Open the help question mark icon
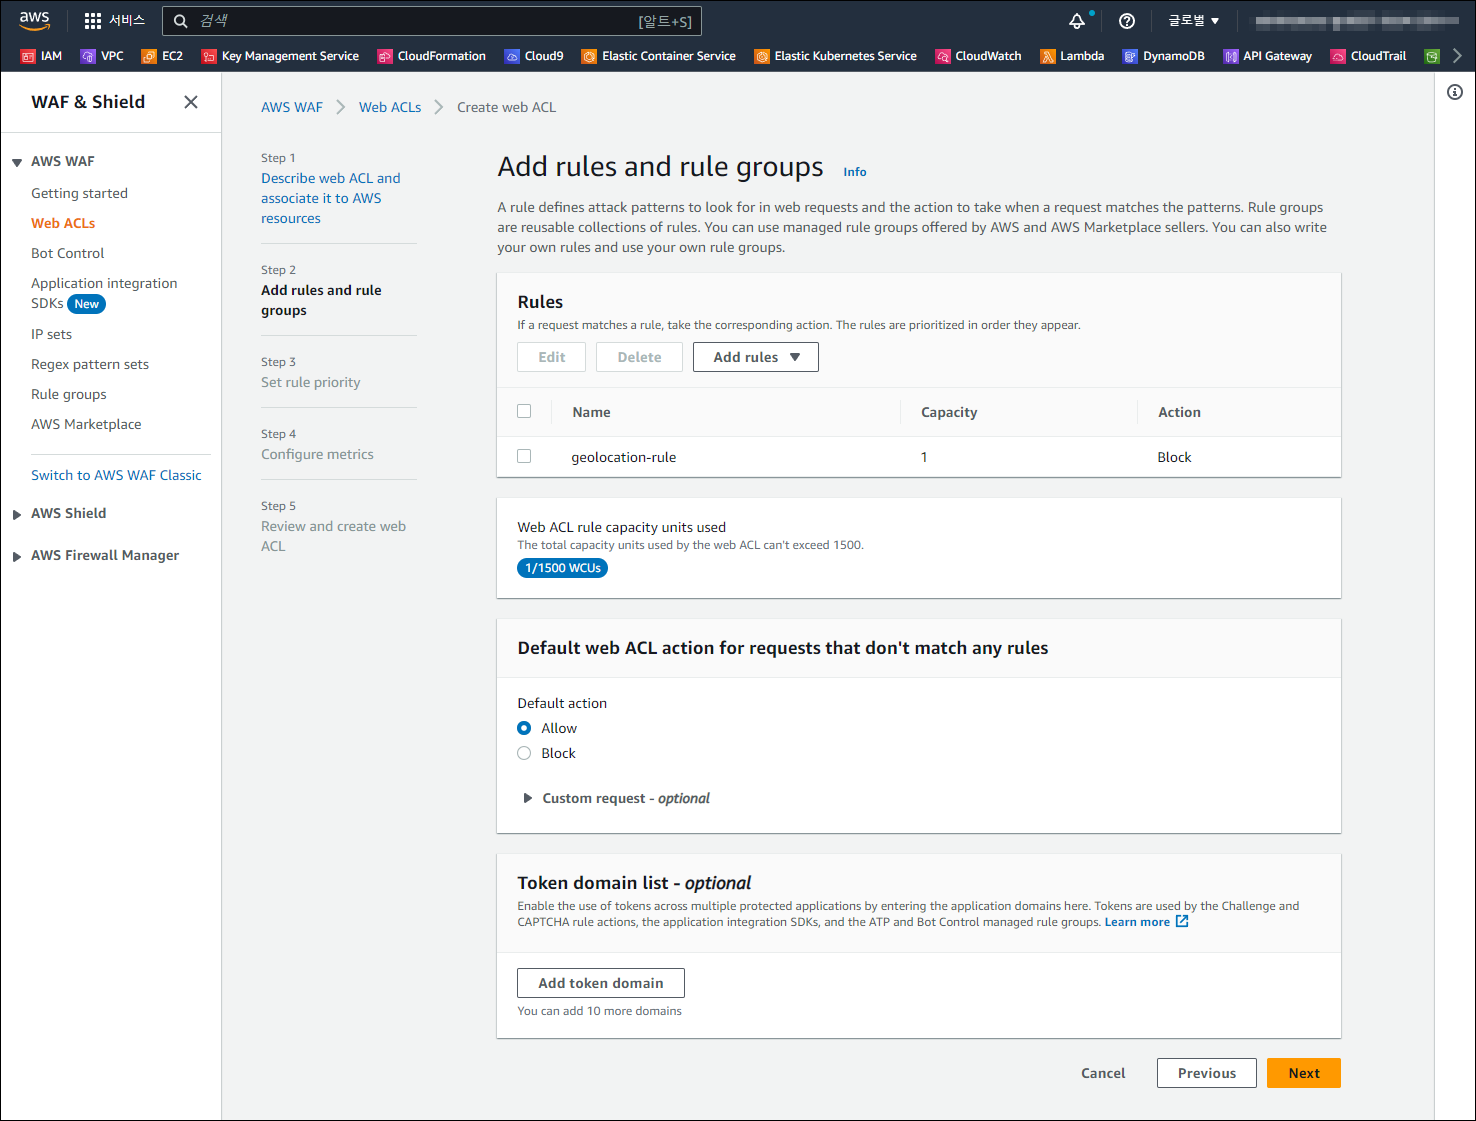Screen dimensions: 1476x1121 click(1127, 21)
